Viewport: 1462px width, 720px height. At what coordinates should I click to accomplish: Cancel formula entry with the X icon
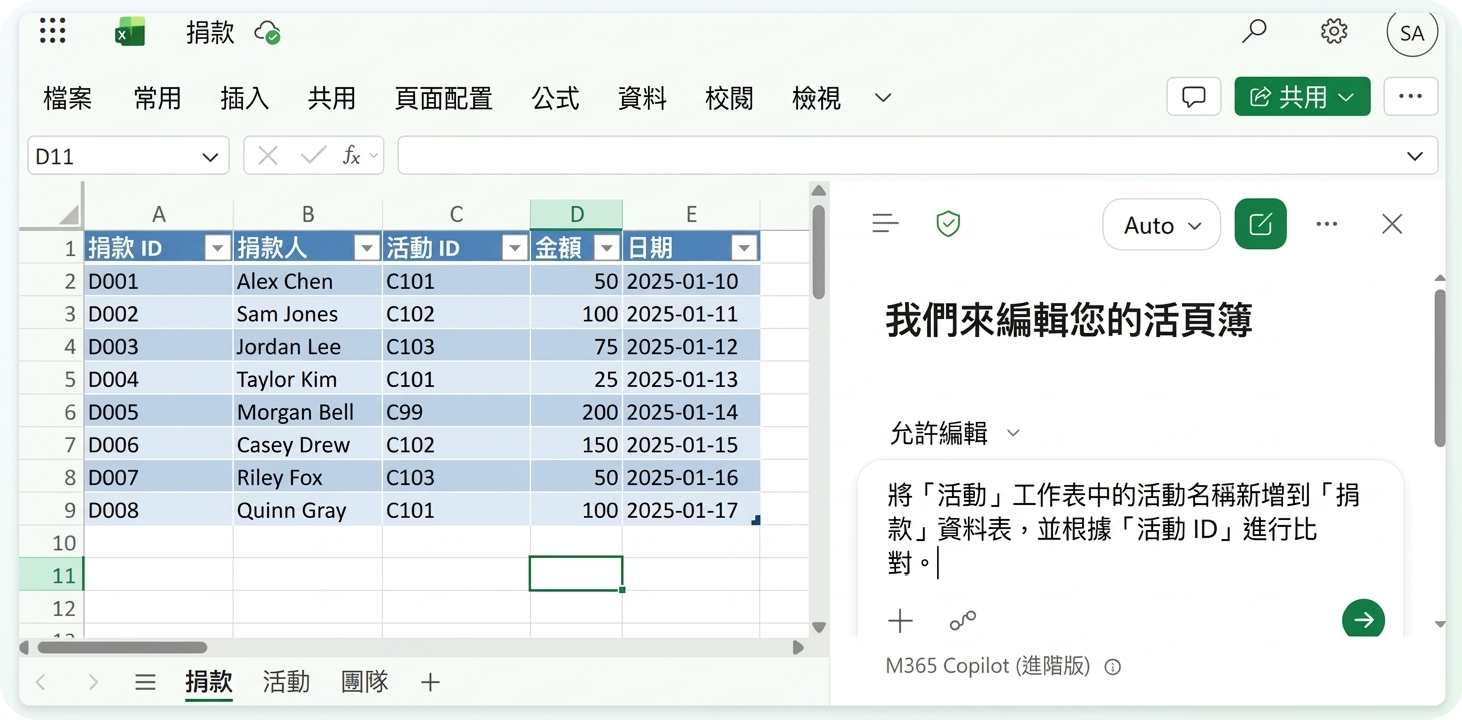point(267,156)
